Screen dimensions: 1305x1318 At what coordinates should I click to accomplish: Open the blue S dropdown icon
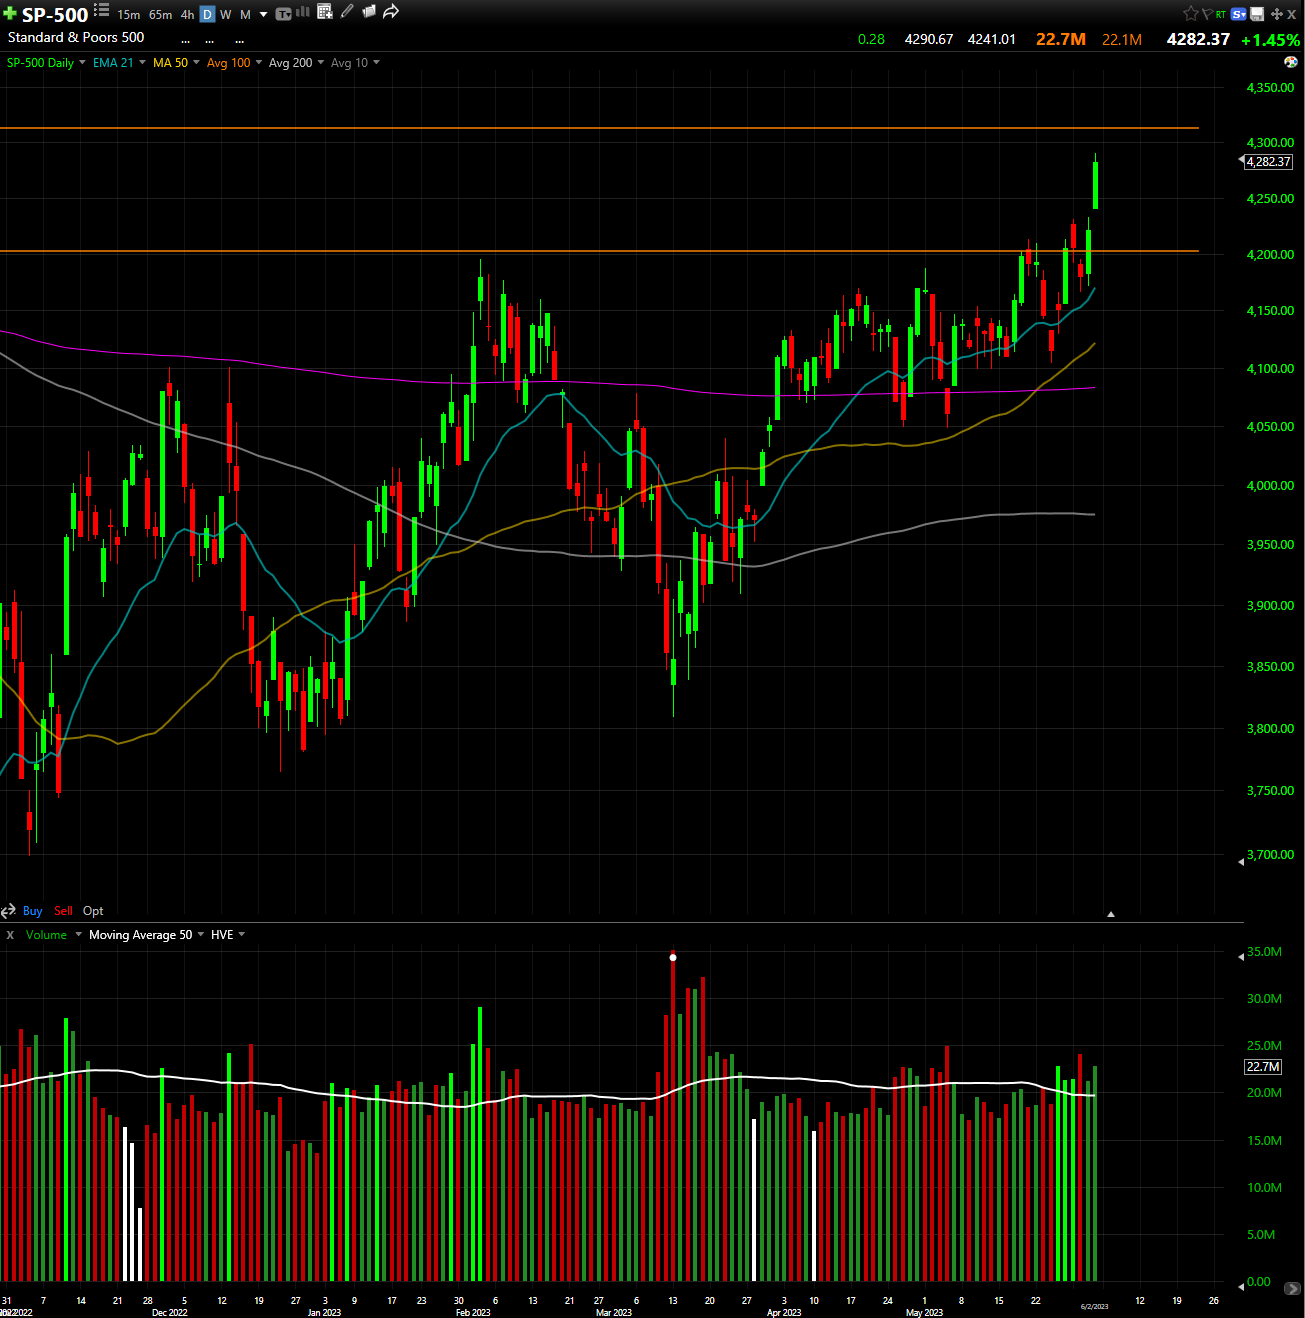[x=1239, y=14]
